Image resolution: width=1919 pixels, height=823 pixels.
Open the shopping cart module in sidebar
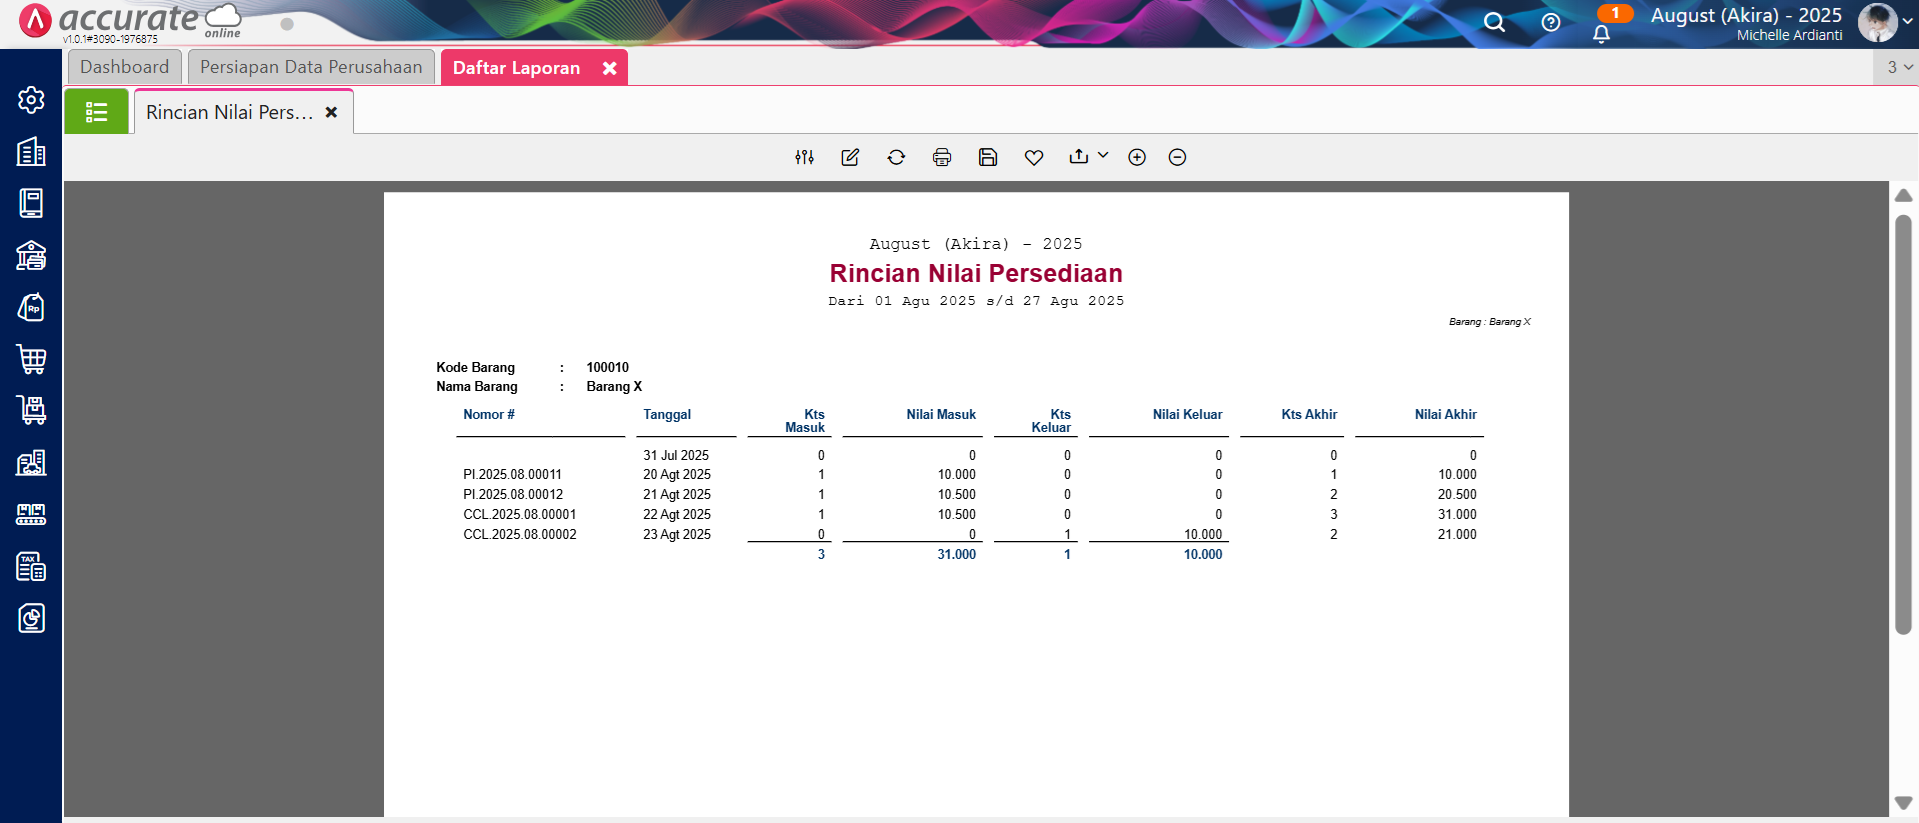[31, 359]
